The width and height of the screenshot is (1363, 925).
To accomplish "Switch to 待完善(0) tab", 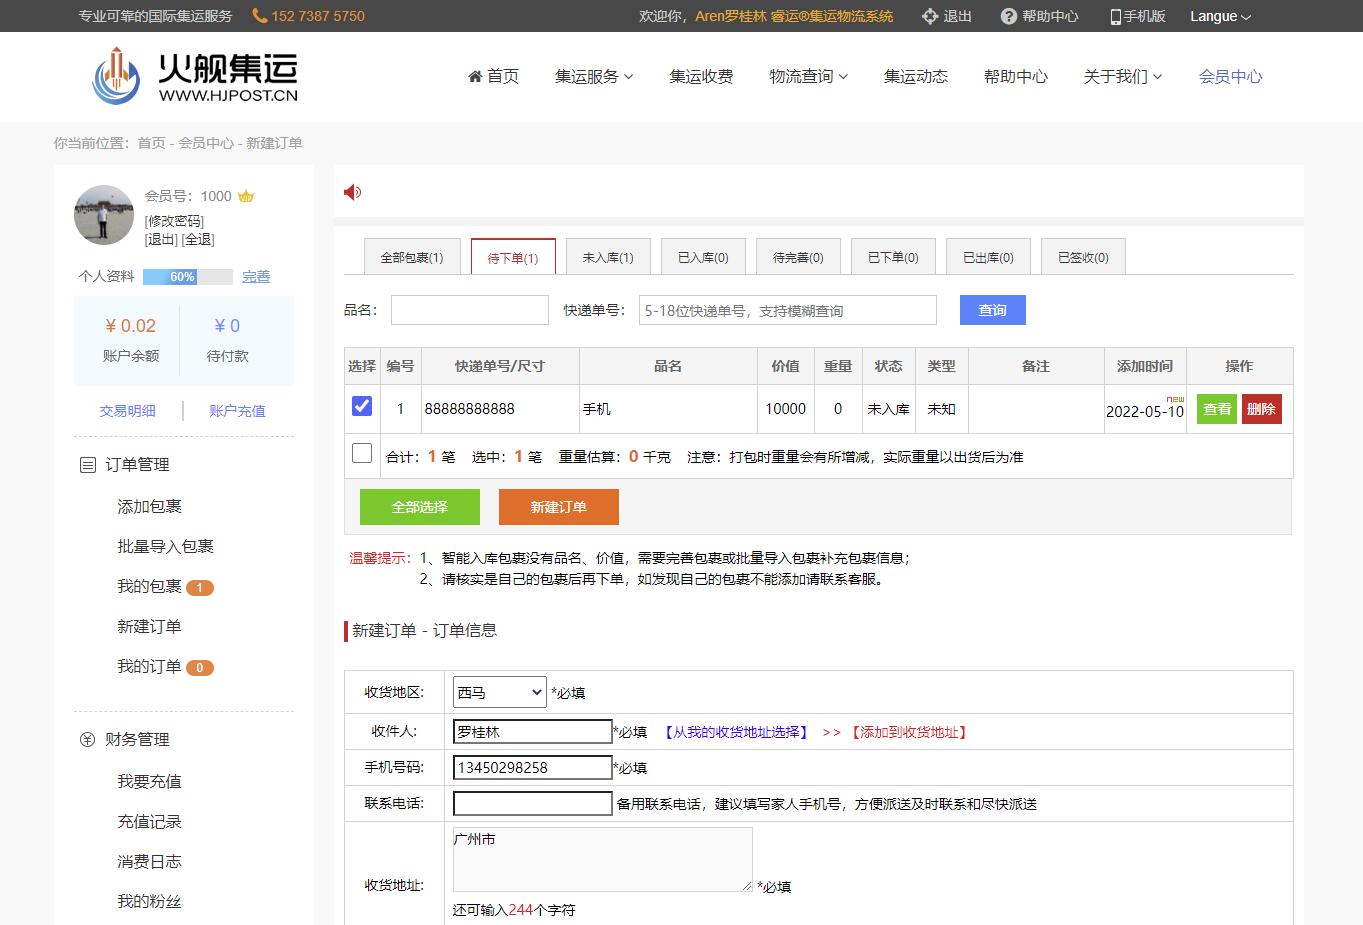I will pos(798,257).
